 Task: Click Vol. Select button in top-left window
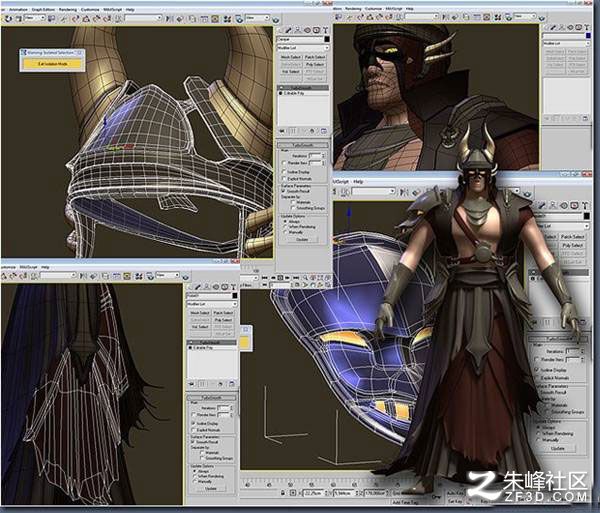tap(291, 72)
